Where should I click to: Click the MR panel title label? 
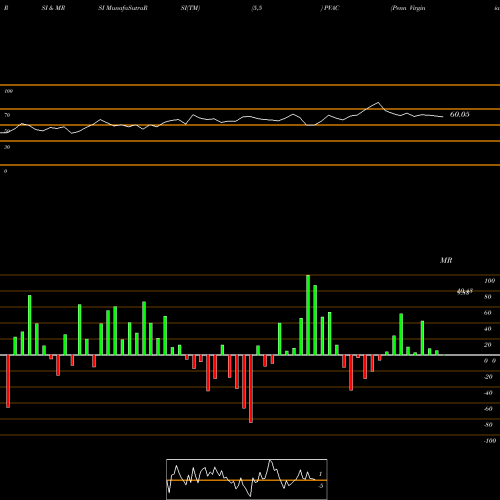446,260
